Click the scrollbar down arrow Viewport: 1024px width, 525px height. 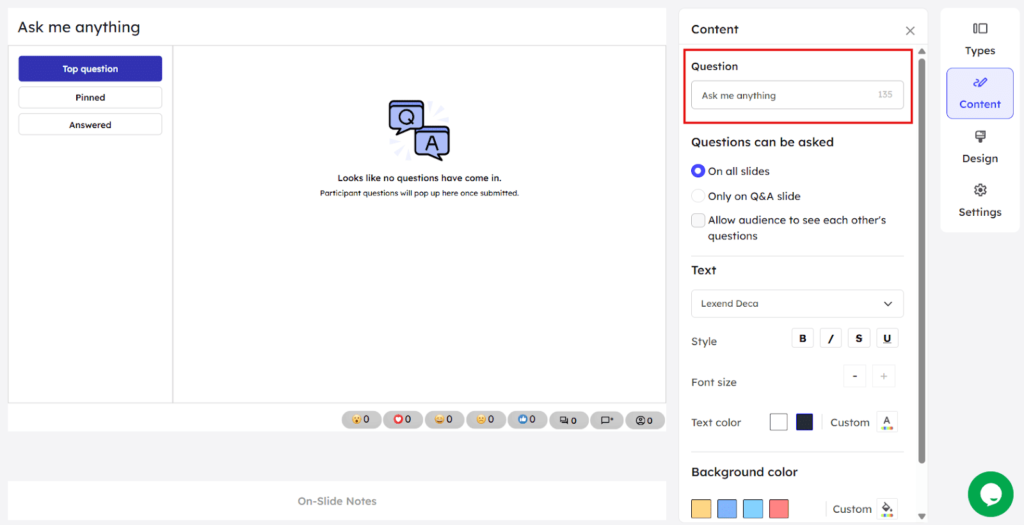(921, 516)
